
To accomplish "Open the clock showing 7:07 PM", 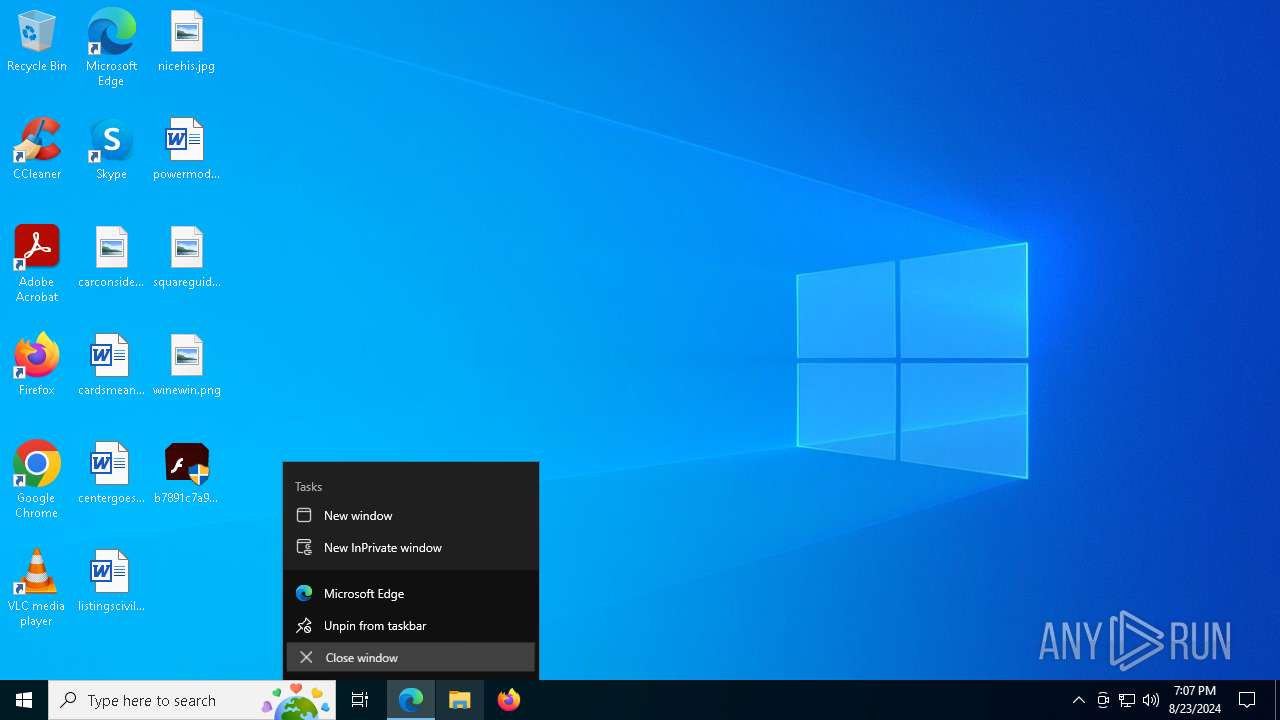I will (x=1195, y=700).
